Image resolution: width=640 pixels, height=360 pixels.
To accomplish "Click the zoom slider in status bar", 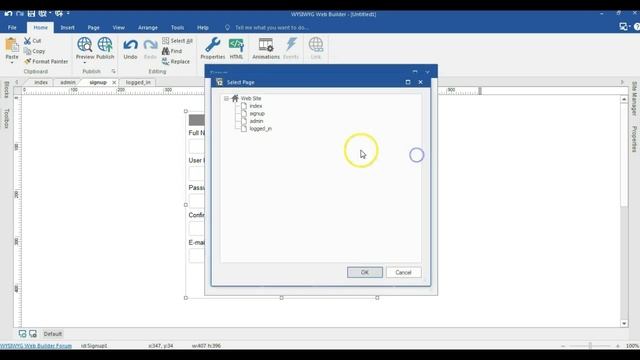I will click(590, 346).
